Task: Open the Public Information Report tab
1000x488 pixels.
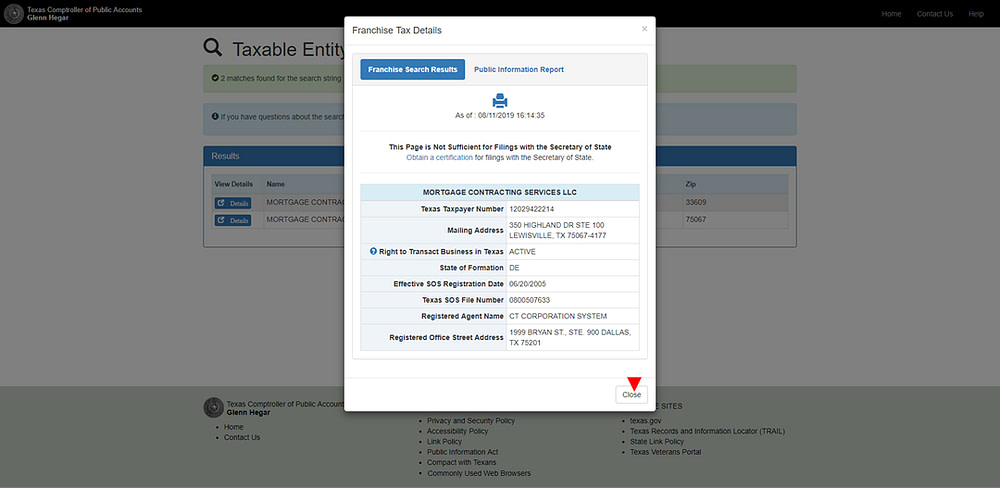Action: click(518, 70)
